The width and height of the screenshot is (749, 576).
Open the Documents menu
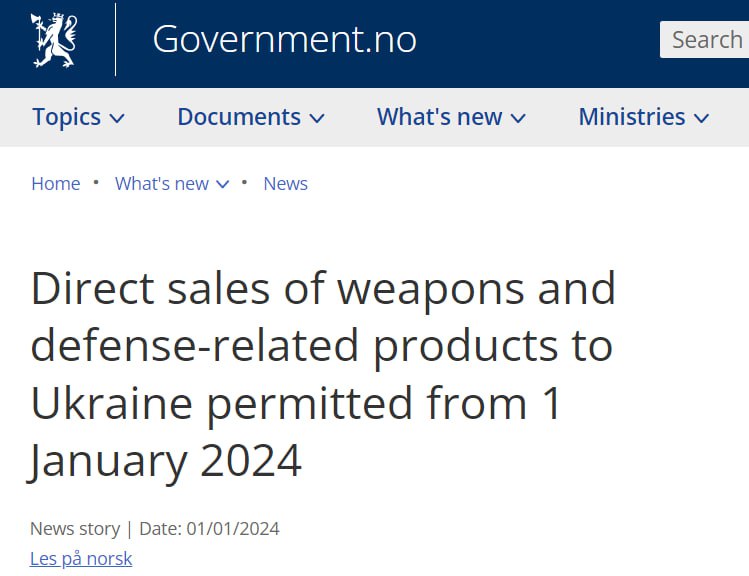(239, 117)
